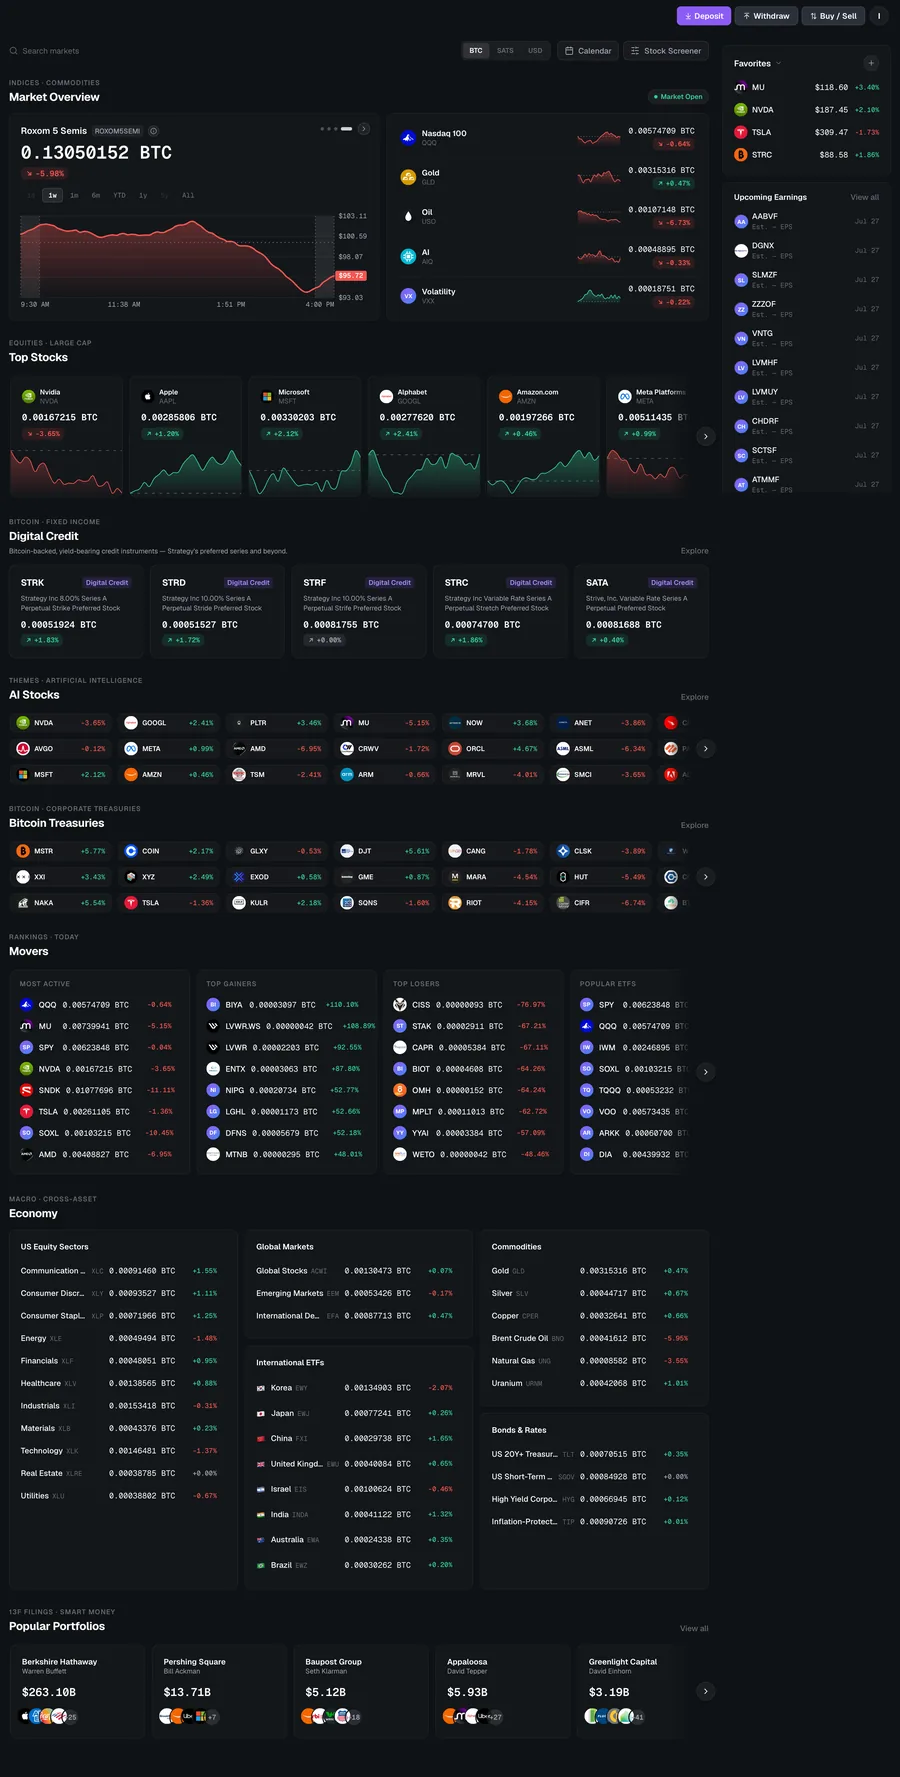Image resolution: width=900 pixels, height=1777 pixels.
Task: Click the Roxom 5 Semis price chart
Action: pyautogui.click(x=177, y=256)
